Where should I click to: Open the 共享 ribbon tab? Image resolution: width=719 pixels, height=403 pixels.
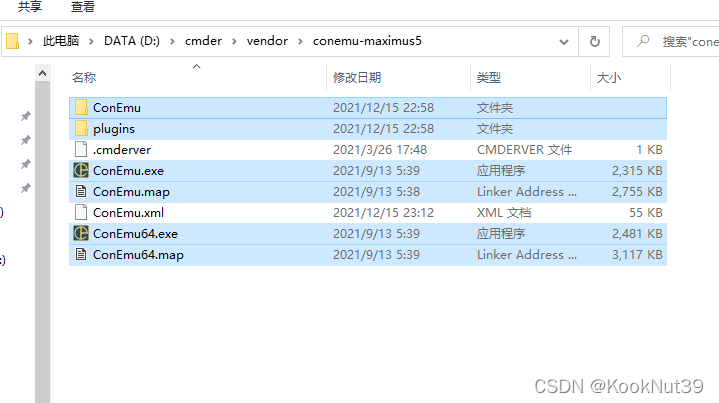pos(30,6)
